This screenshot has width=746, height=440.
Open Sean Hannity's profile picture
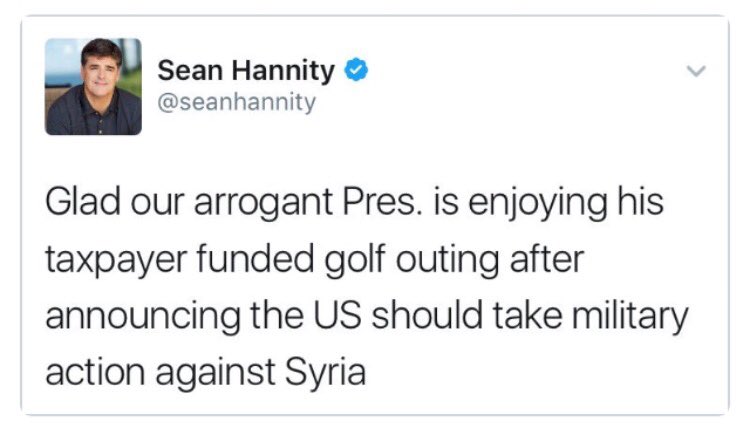click(x=93, y=87)
